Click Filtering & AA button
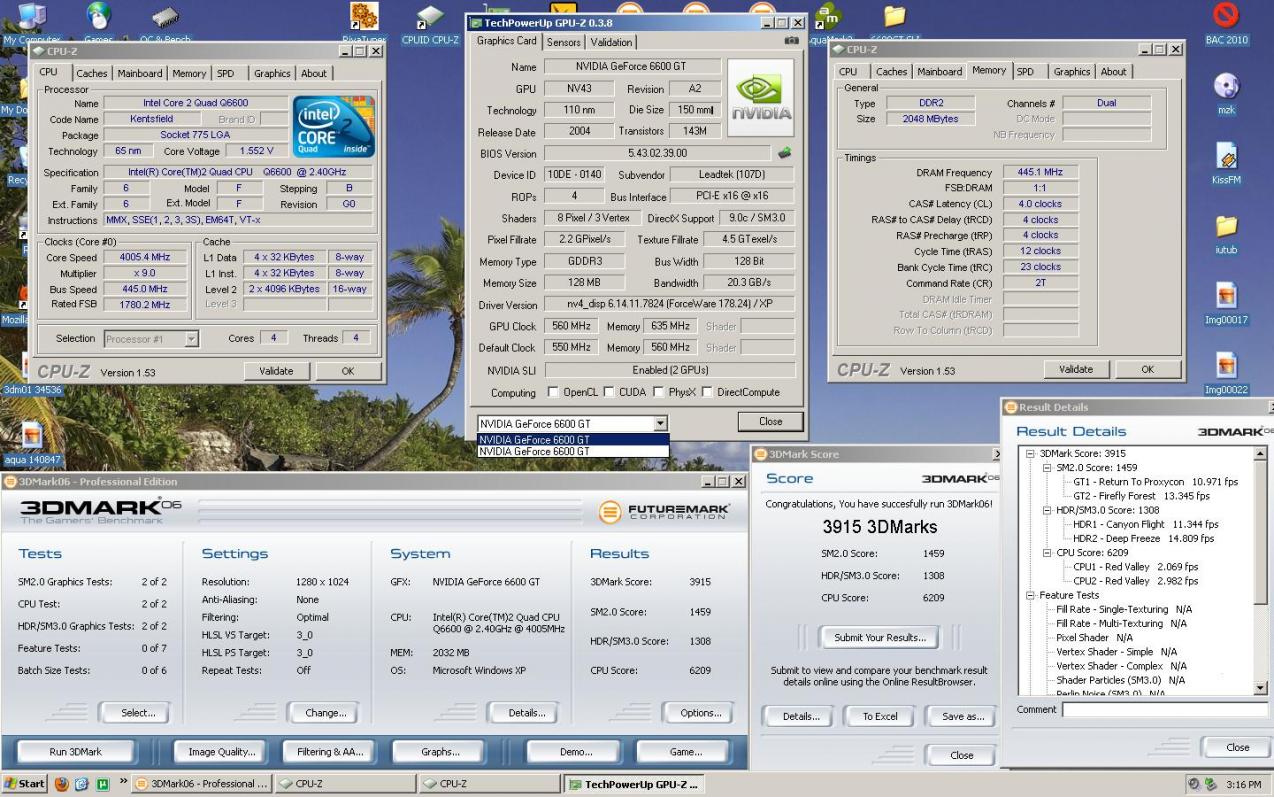This screenshot has height=797, width=1274. click(329, 752)
